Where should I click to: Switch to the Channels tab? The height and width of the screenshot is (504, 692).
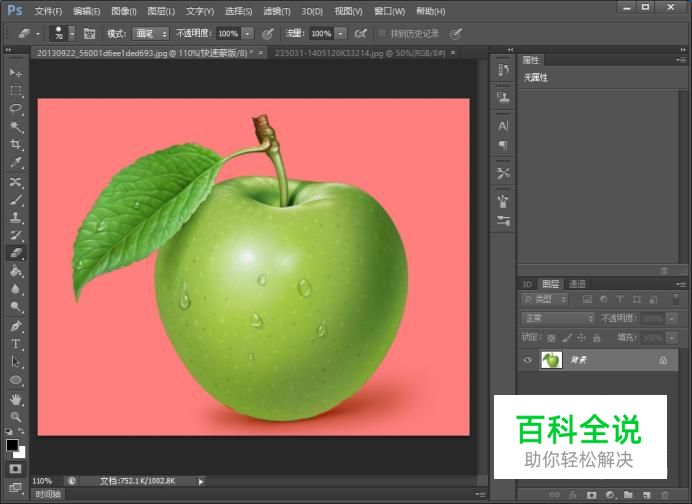click(x=577, y=284)
